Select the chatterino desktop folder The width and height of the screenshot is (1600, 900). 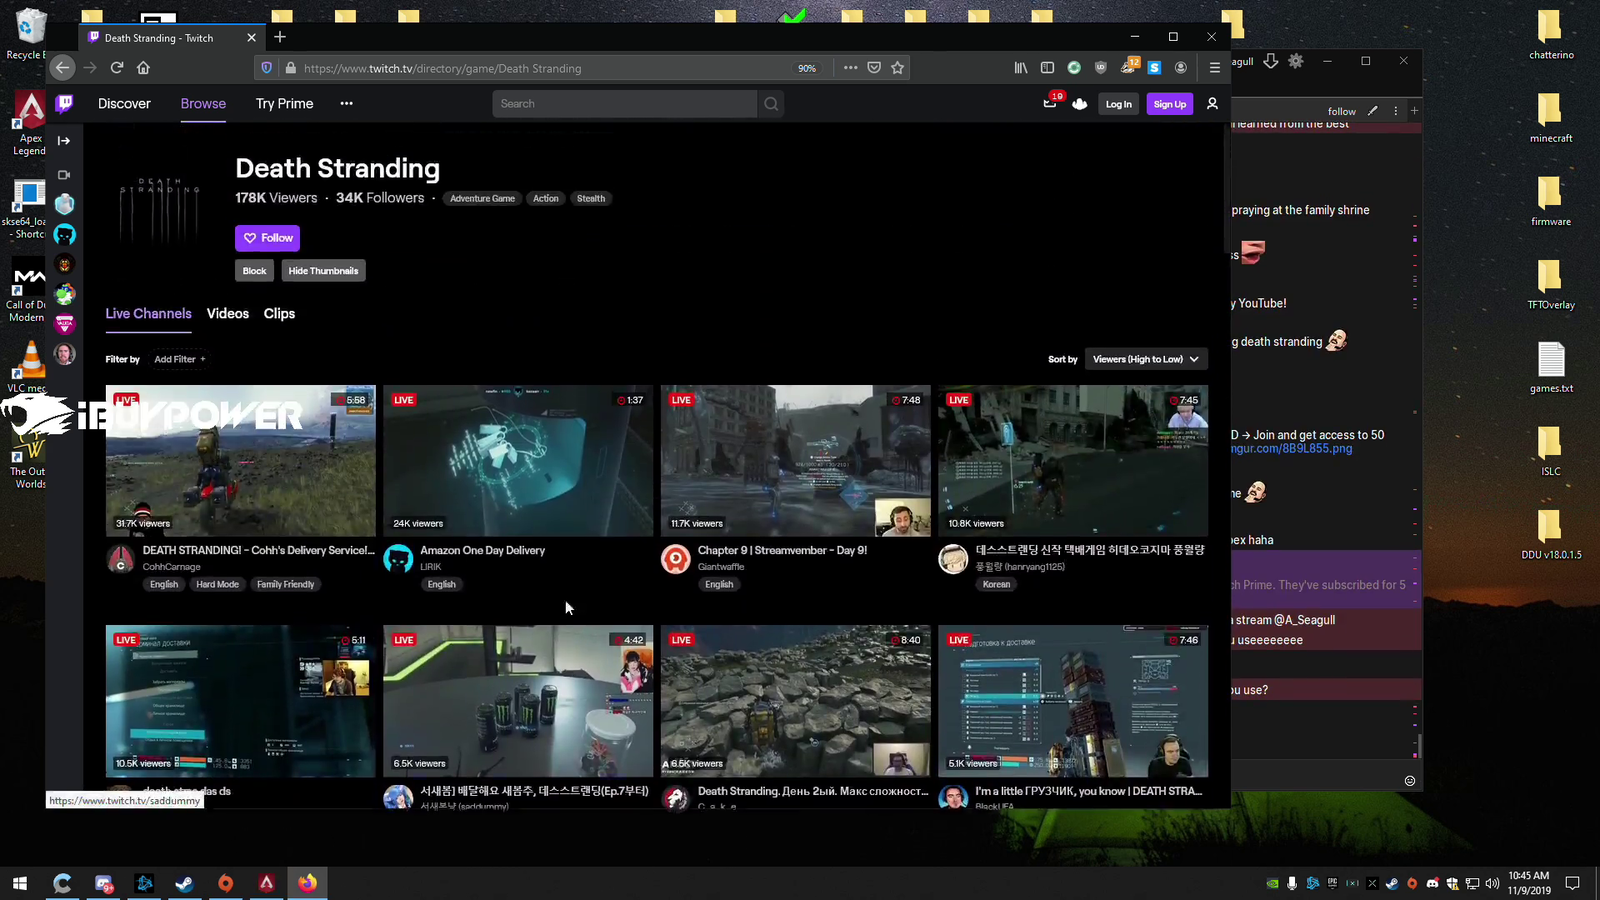tap(1551, 35)
